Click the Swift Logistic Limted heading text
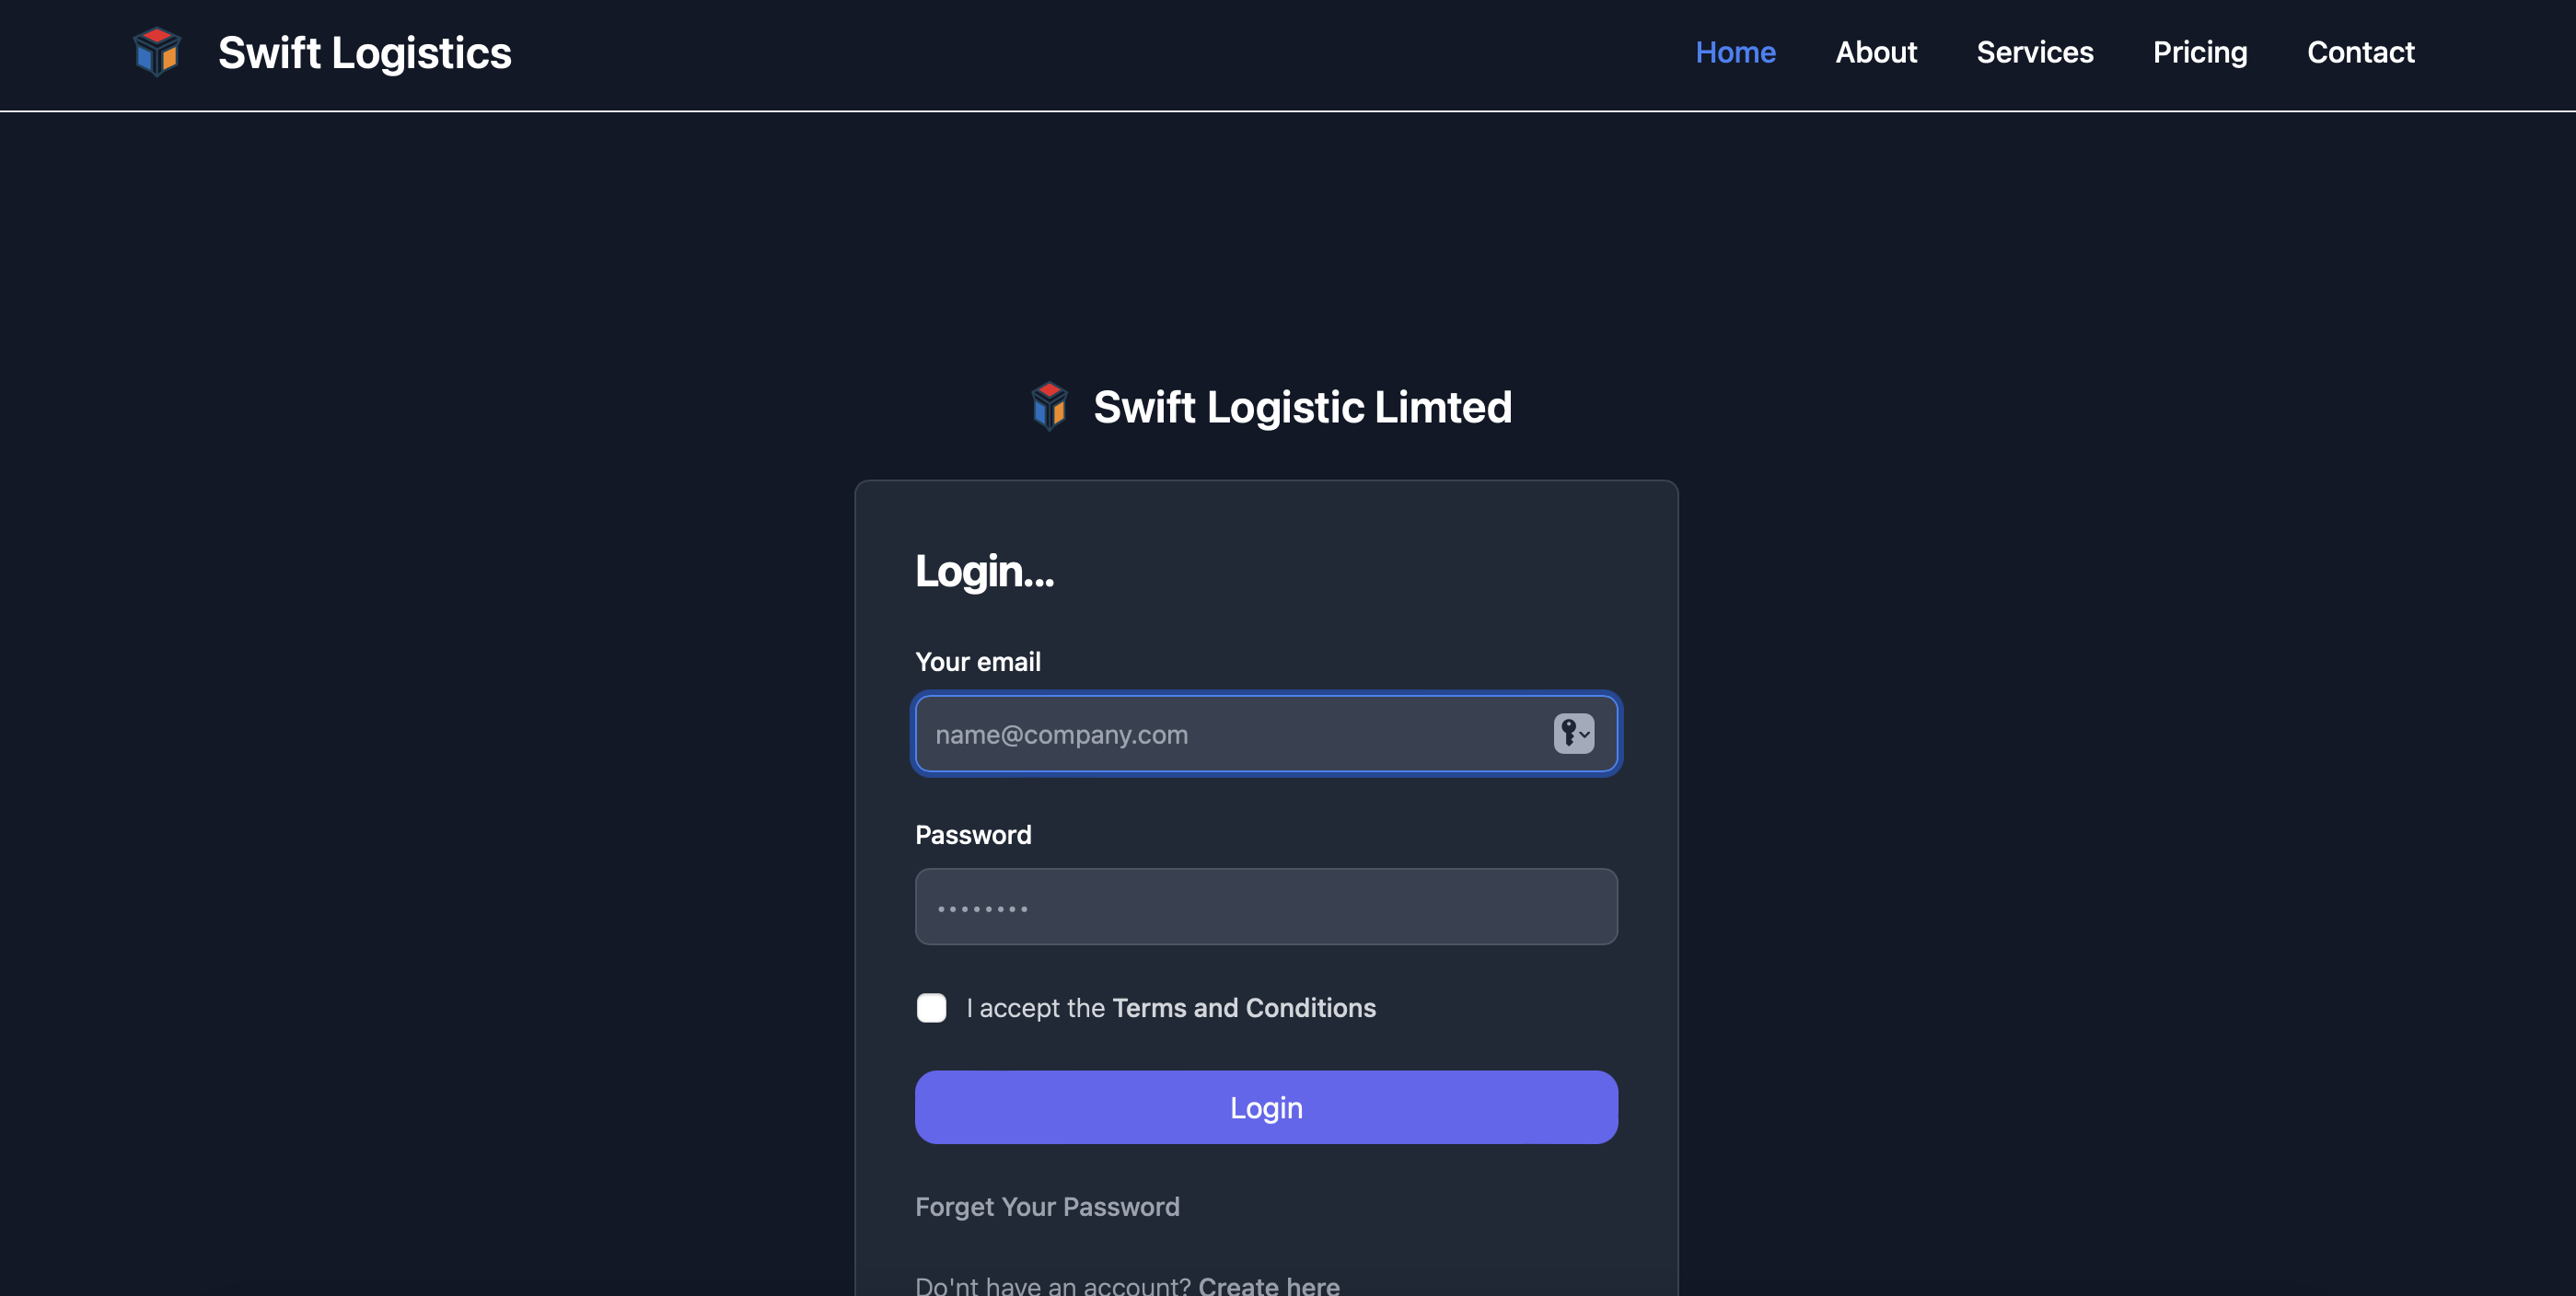The width and height of the screenshot is (2576, 1296). tap(1302, 407)
